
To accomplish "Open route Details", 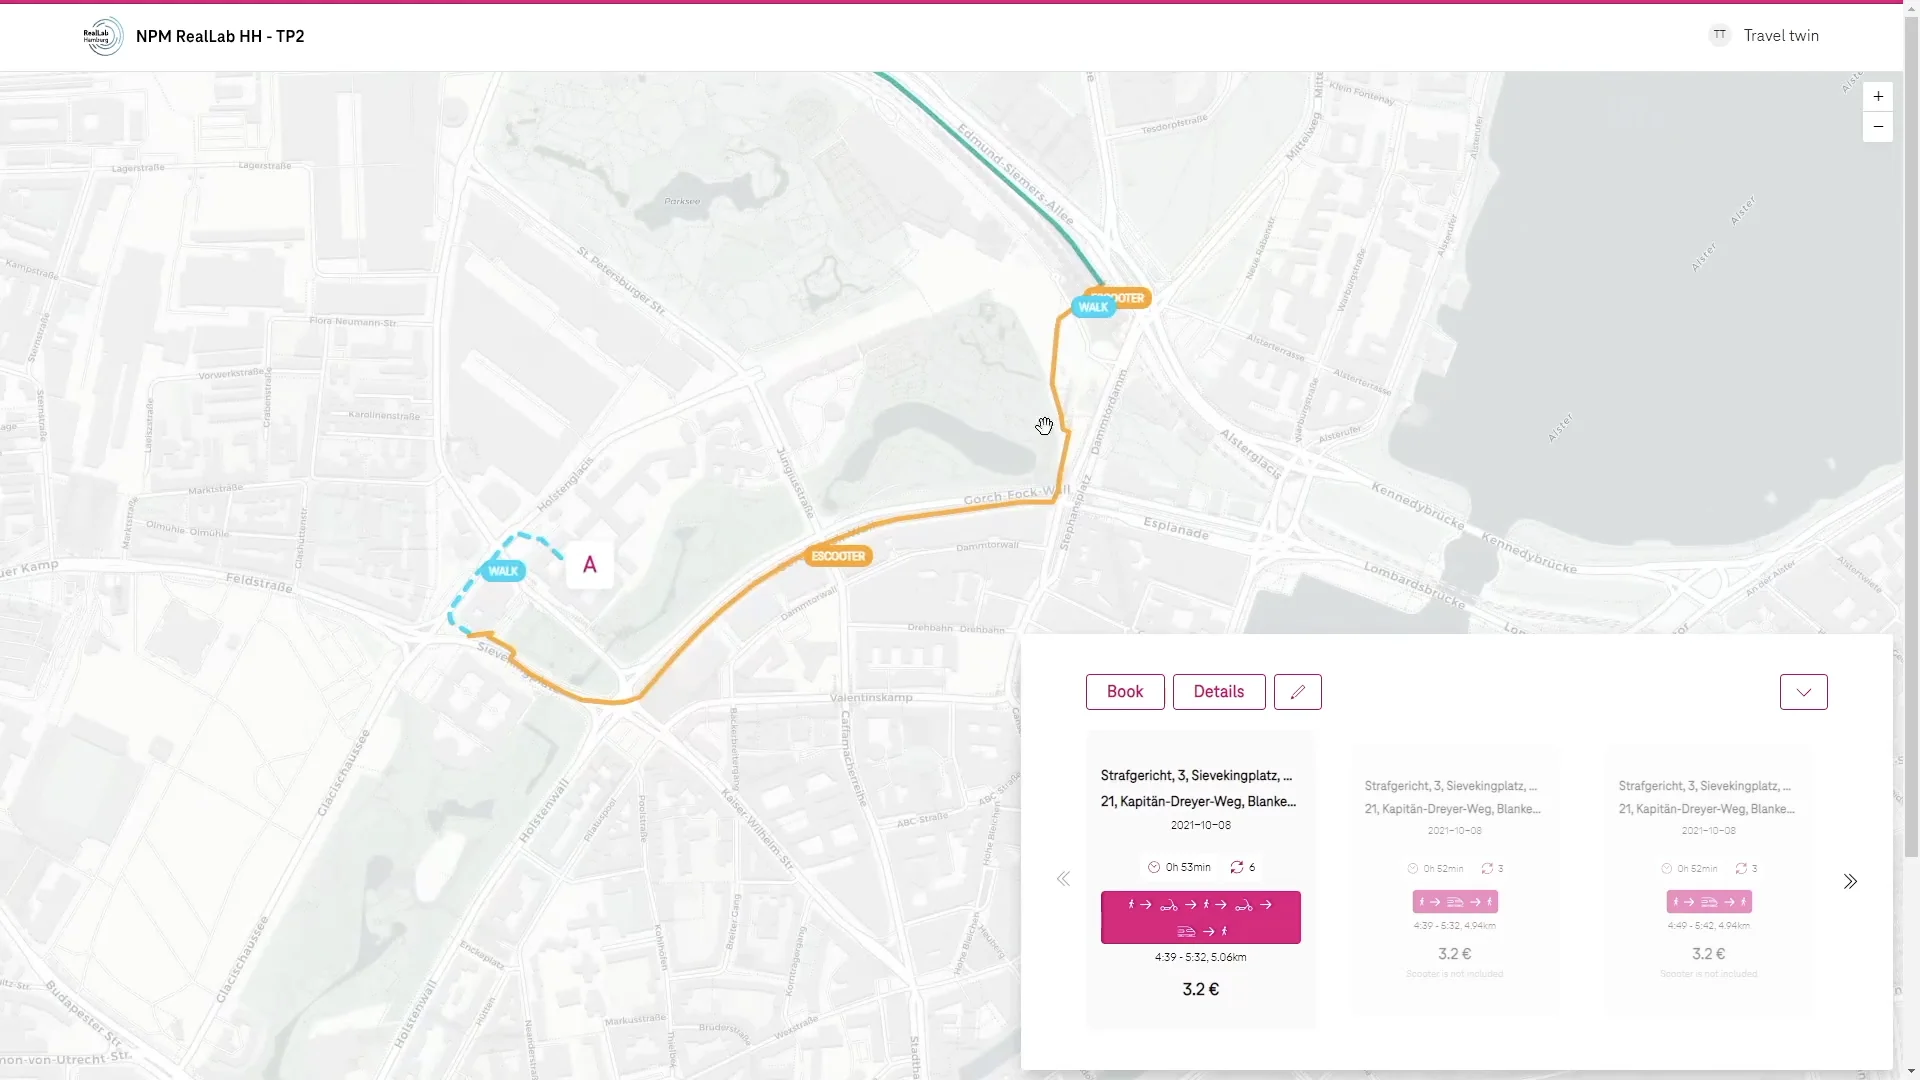I will coord(1218,692).
